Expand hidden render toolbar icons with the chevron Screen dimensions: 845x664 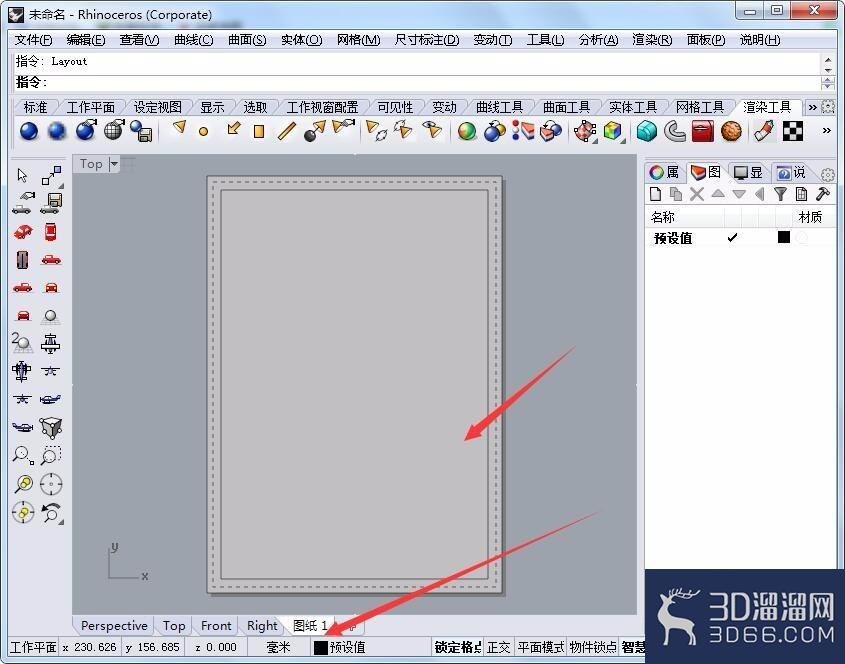coord(826,130)
